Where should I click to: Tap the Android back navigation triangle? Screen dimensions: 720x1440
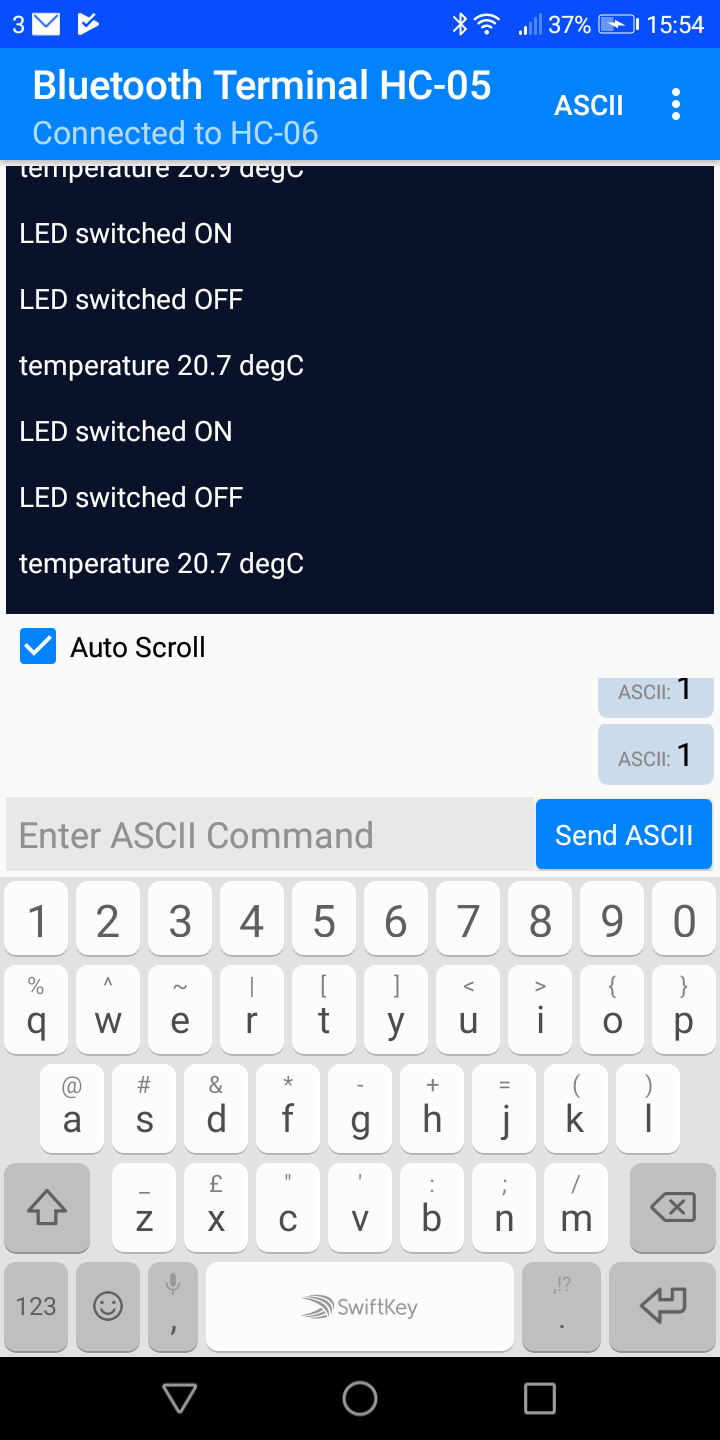coord(180,1398)
